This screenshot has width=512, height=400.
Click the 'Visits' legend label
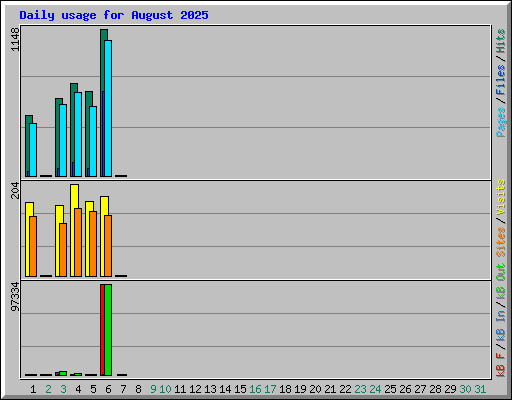pyautogui.click(x=500, y=197)
